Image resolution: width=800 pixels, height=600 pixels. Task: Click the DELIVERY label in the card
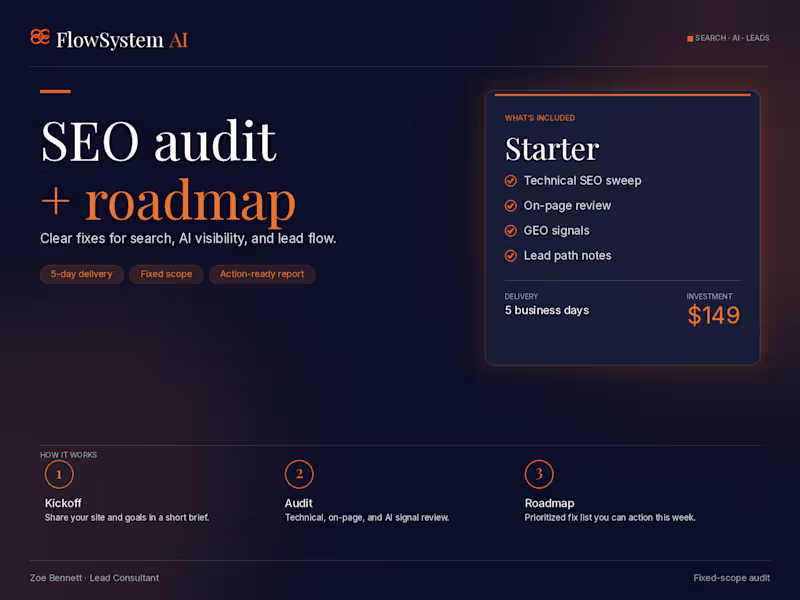521,296
